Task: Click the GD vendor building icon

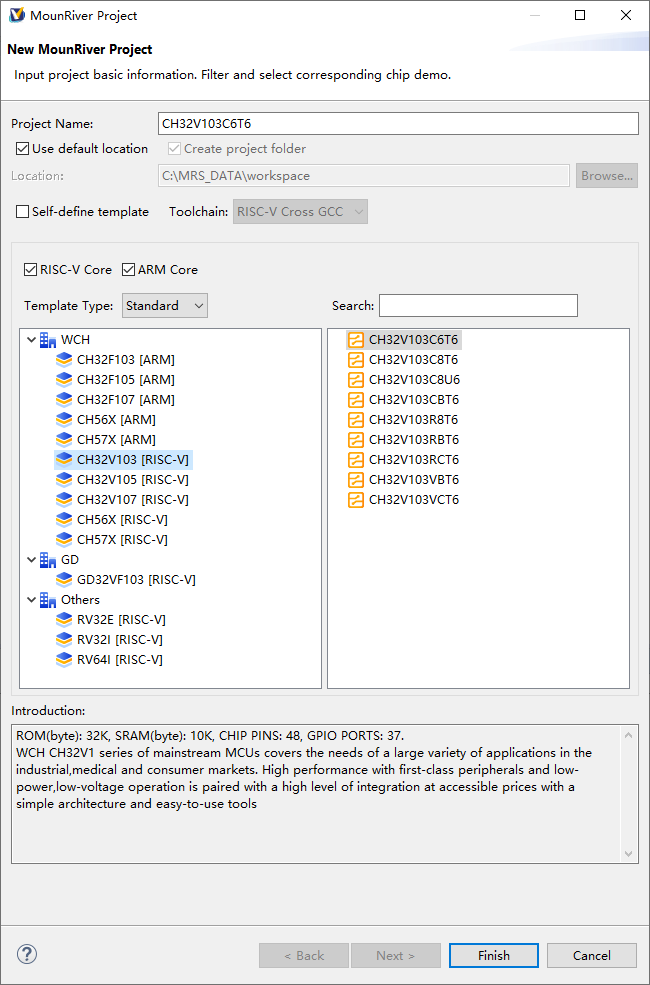Action: click(x=48, y=560)
